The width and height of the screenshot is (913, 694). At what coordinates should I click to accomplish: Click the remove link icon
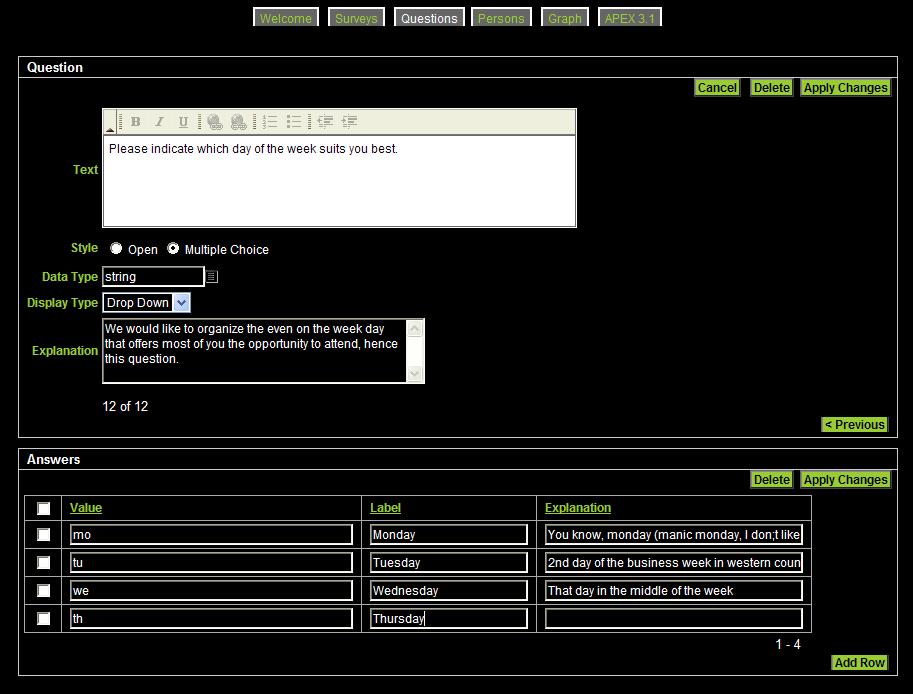tap(238, 122)
